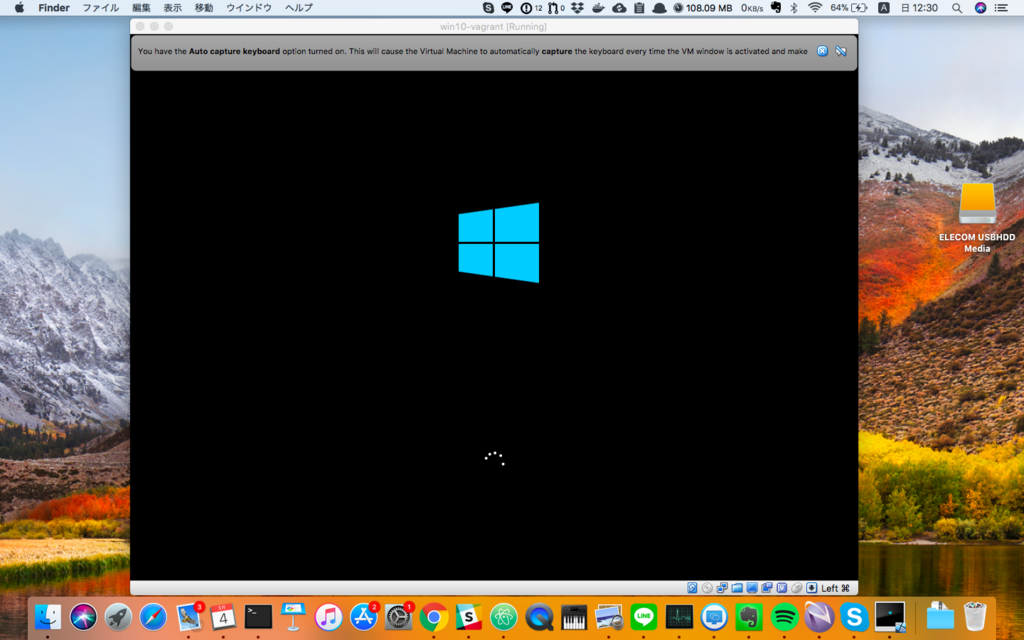Click the Docker whale menu bar icon
The height and width of the screenshot is (640, 1024).
pyautogui.click(x=598, y=8)
